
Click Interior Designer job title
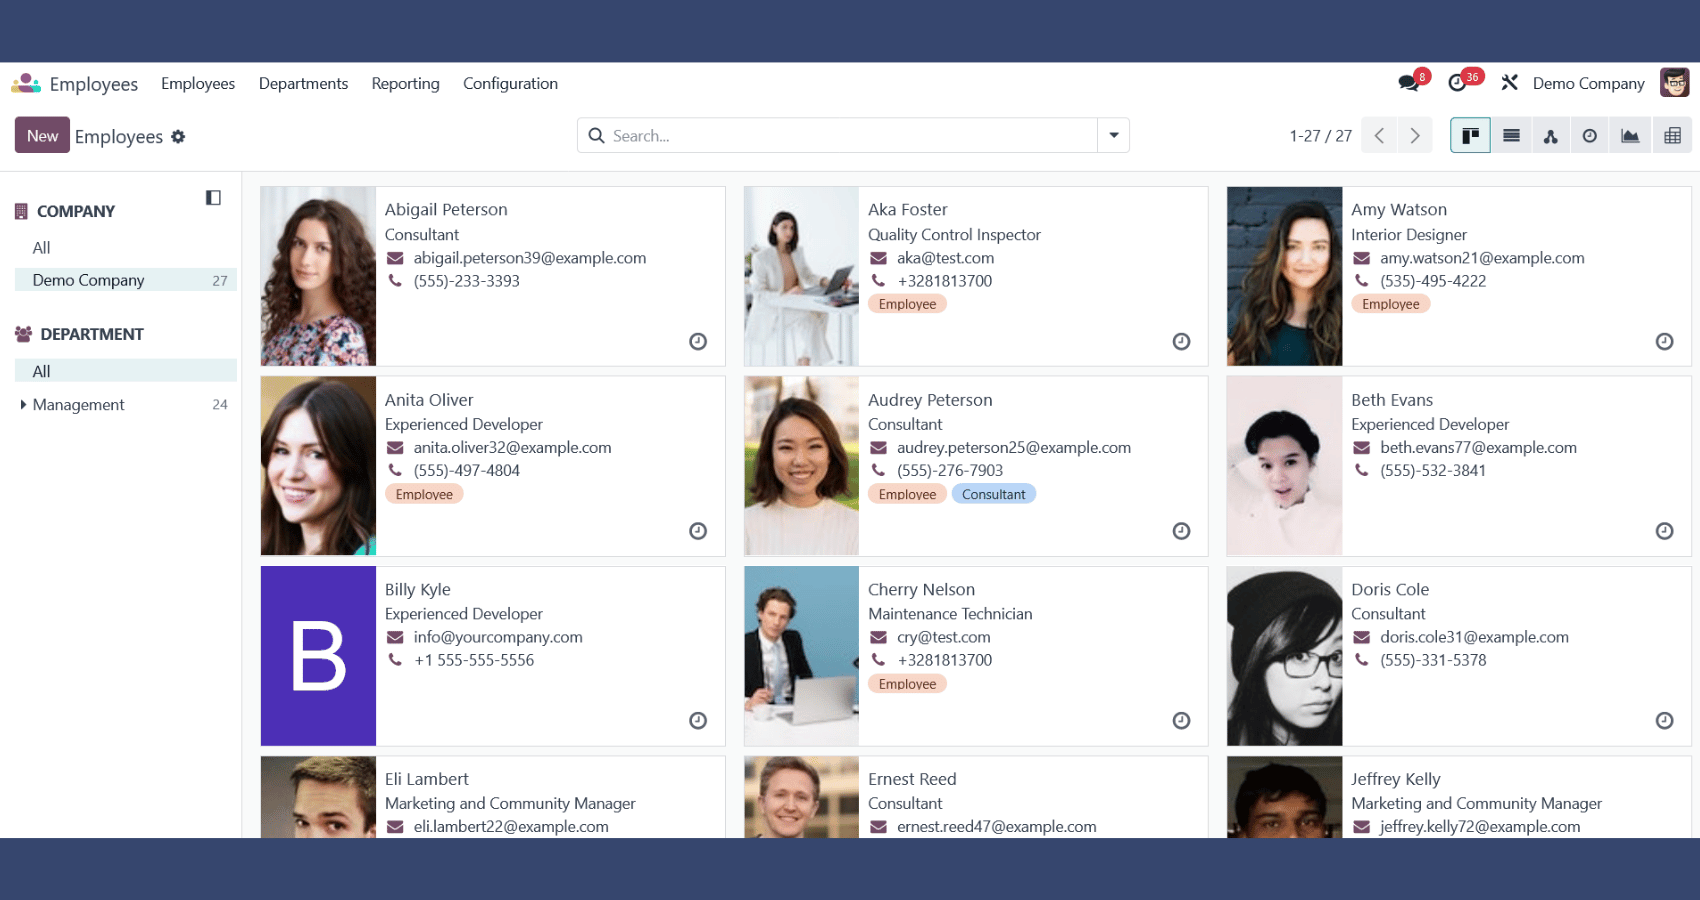point(1409,235)
